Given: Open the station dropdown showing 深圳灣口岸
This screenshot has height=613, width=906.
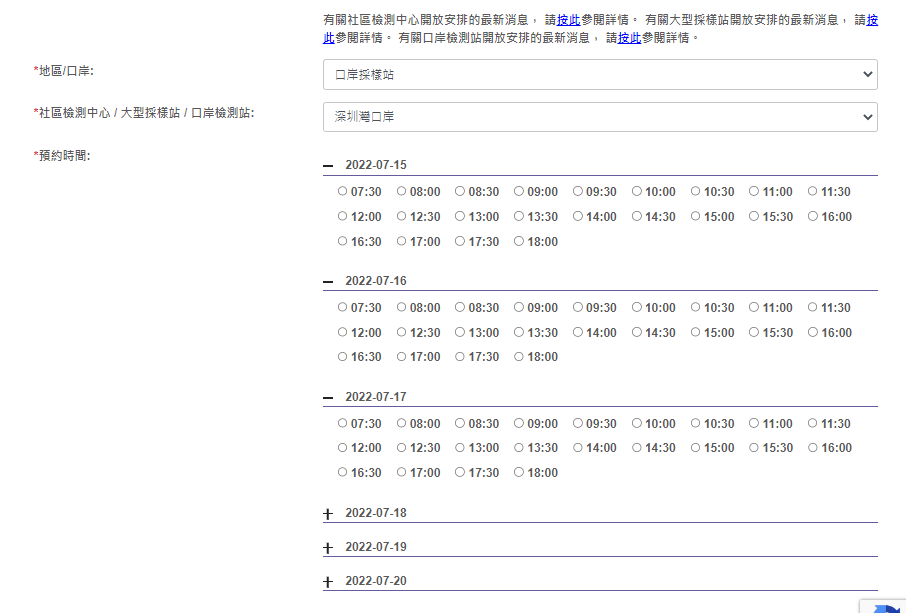Looking at the screenshot, I should tap(598, 116).
